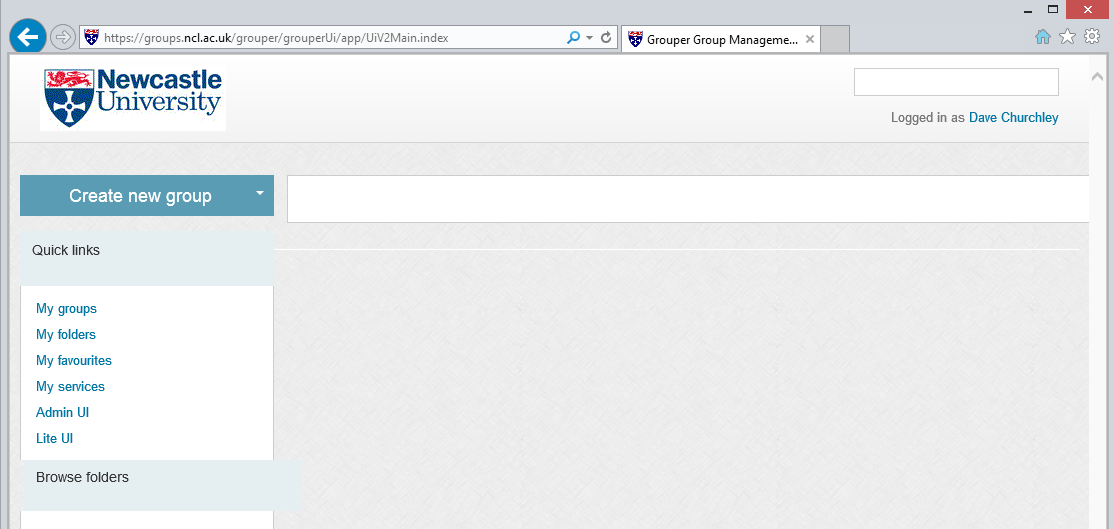Click the search box above Logged in
This screenshot has width=1114, height=529.
click(x=955, y=82)
